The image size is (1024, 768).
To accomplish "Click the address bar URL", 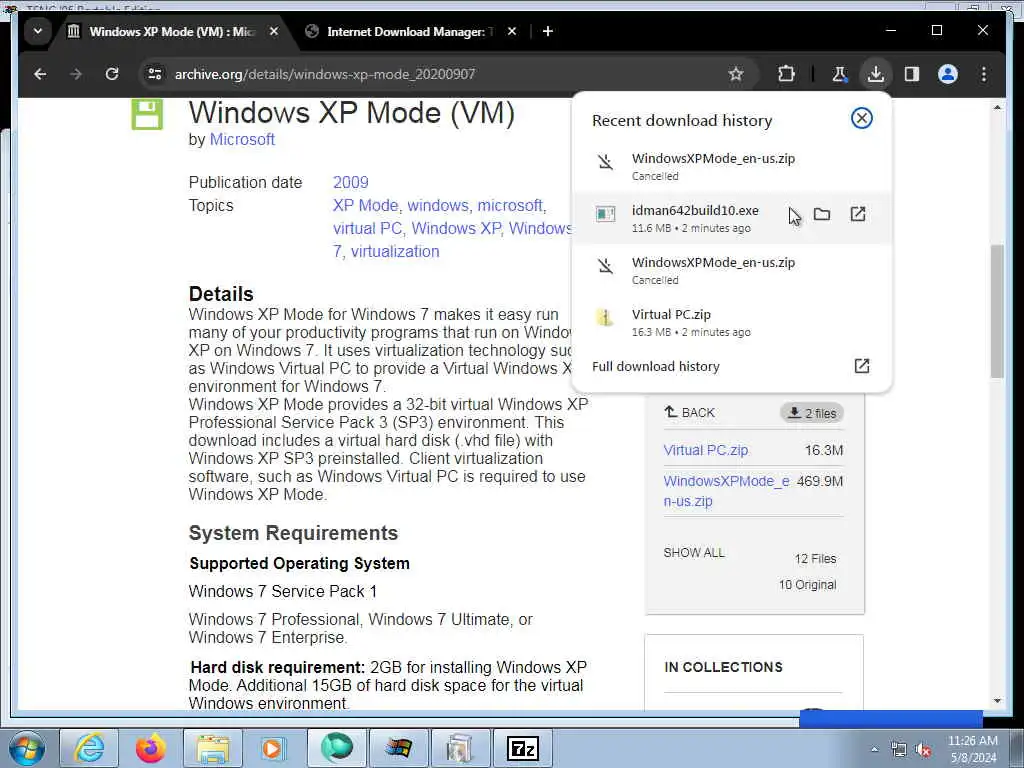I will [325, 74].
